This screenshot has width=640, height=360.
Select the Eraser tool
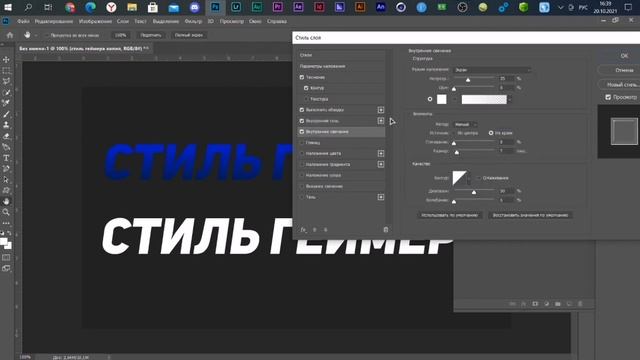click(x=6, y=136)
